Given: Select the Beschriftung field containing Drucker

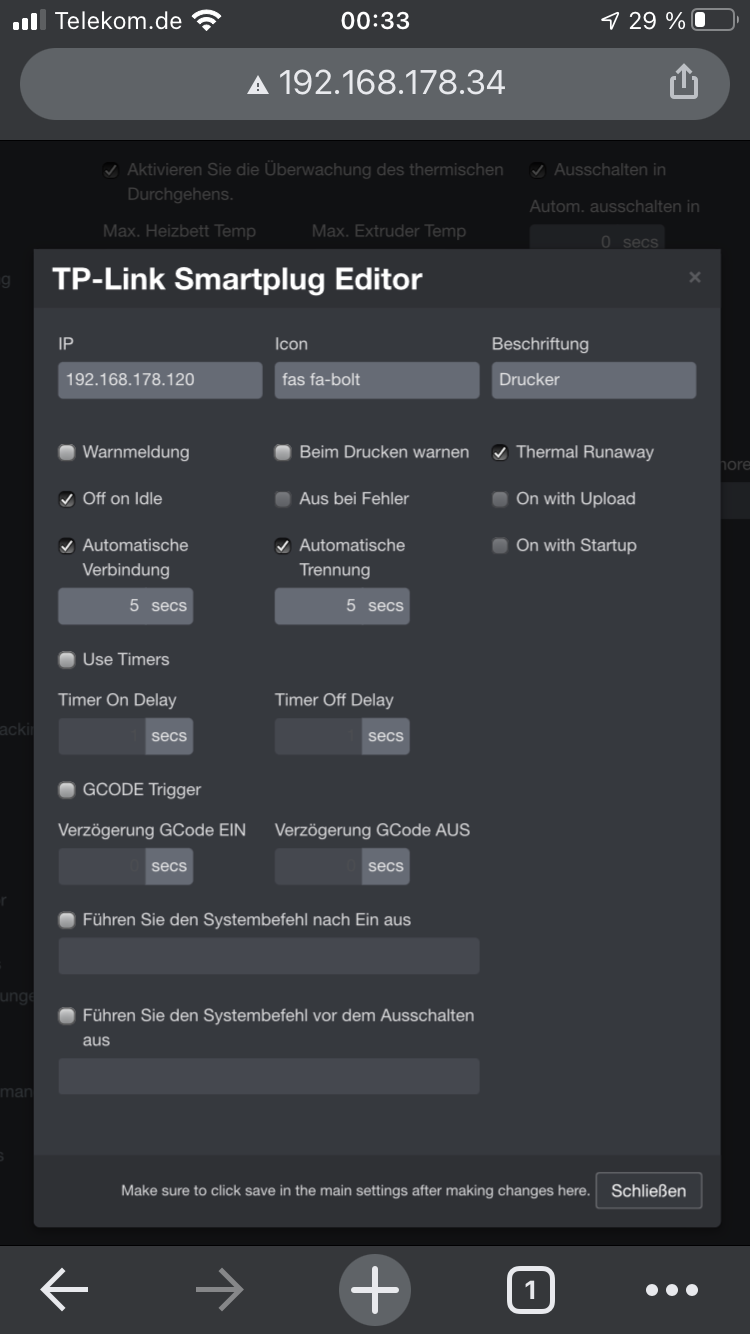Looking at the screenshot, I should click(594, 380).
